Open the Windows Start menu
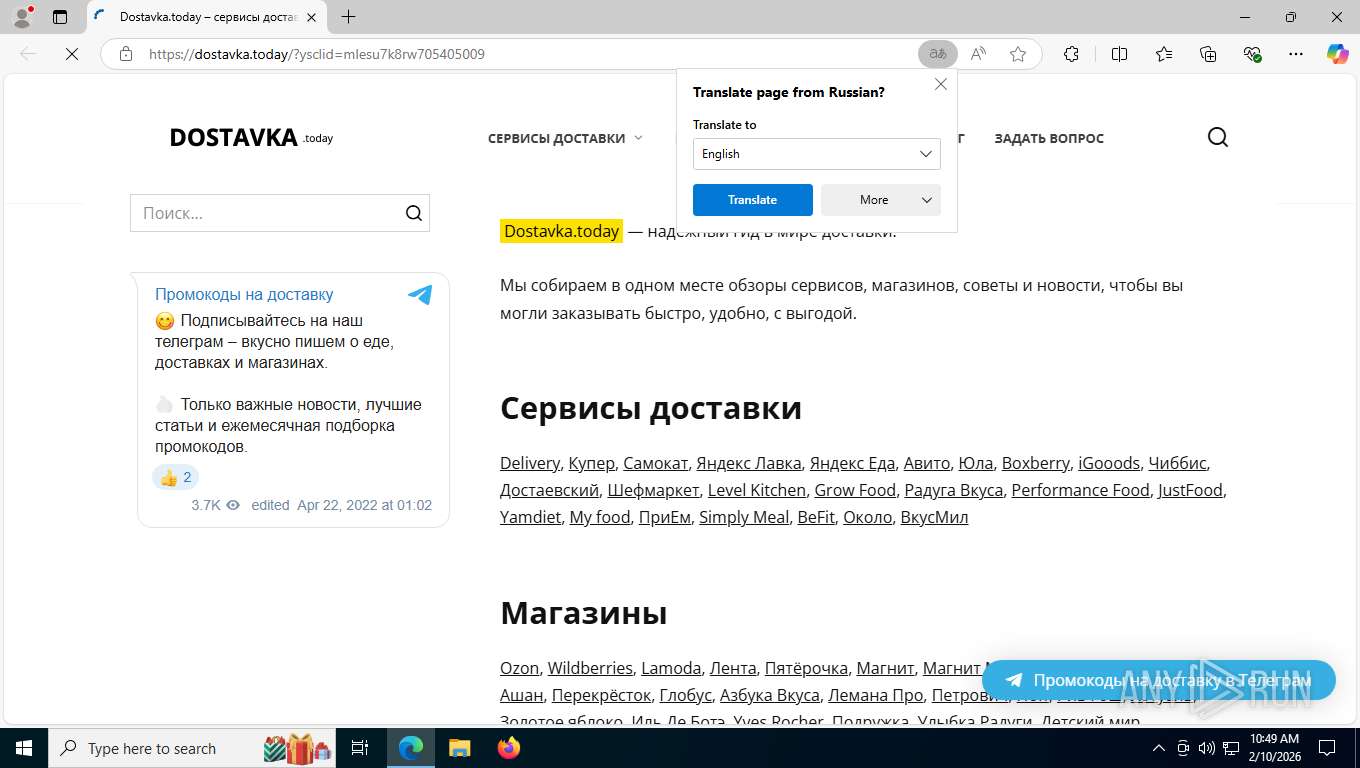 (x=23, y=748)
